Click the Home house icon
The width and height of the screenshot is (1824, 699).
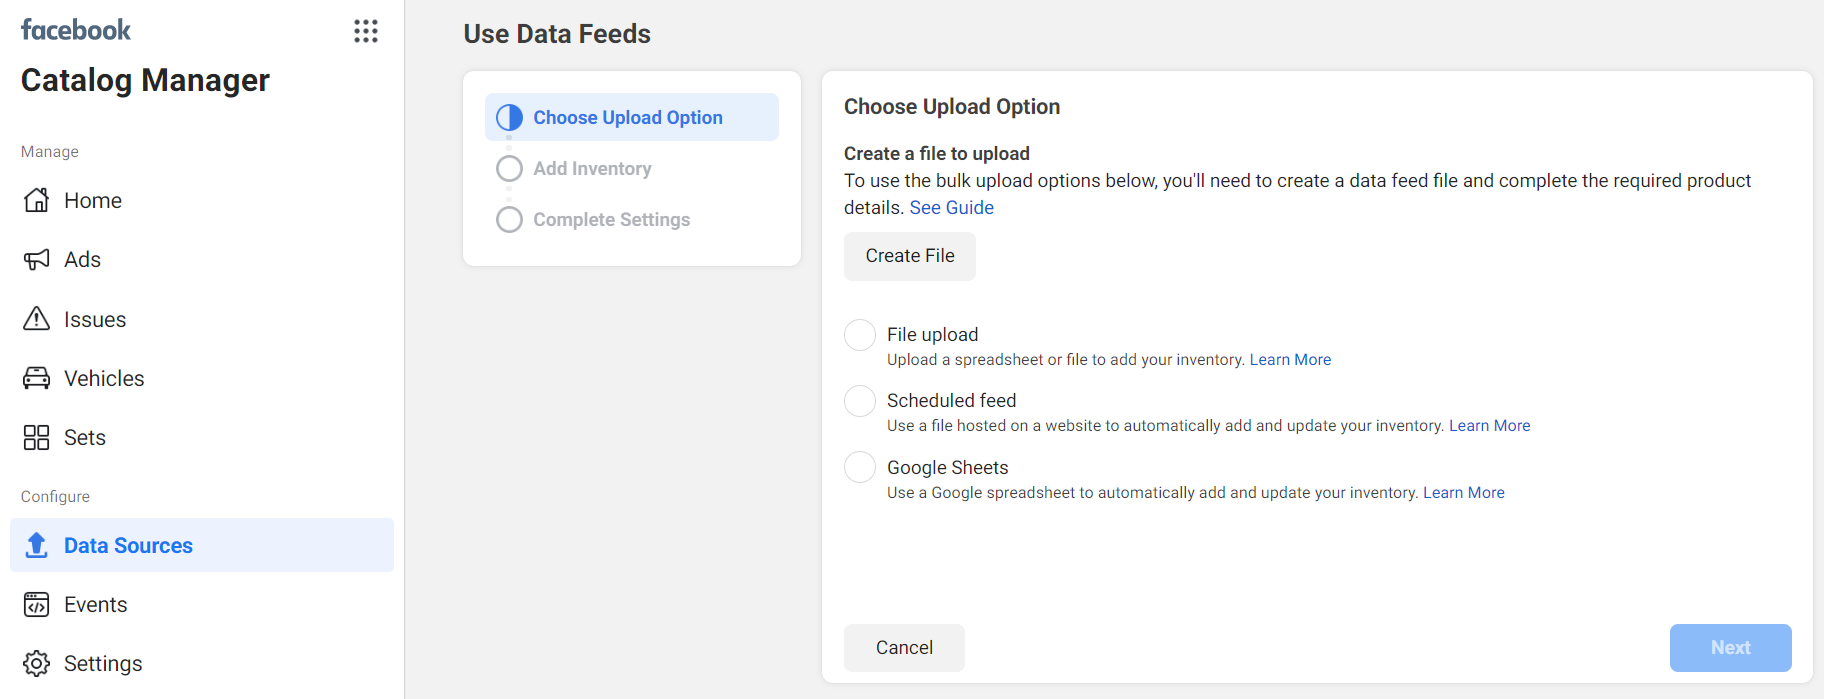pyautogui.click(x=36, y=200)
